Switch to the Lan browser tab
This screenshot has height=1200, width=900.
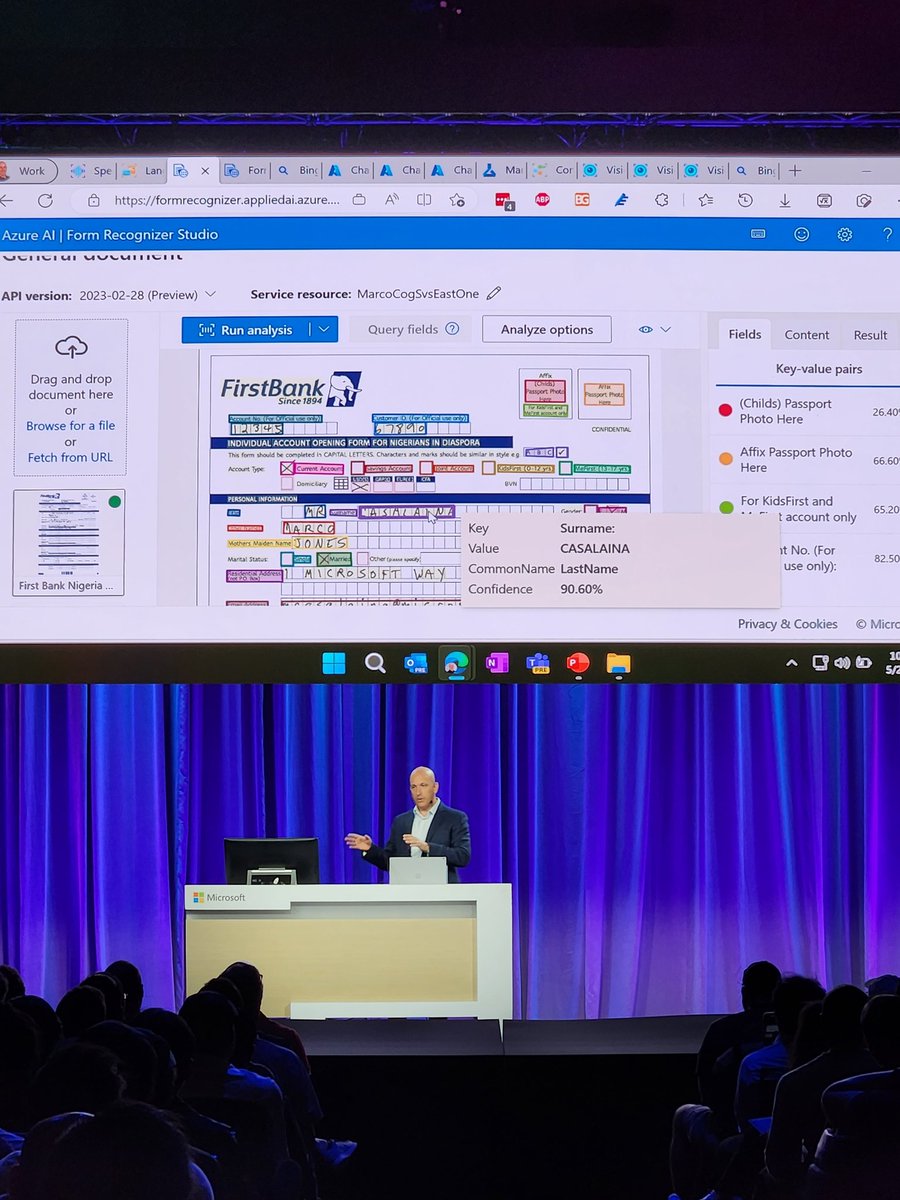coord(141,170)
